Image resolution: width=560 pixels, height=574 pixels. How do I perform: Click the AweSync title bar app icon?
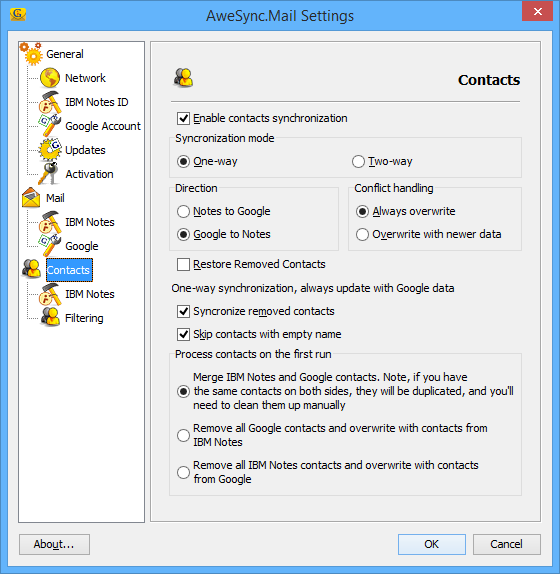tap(18, 15)
